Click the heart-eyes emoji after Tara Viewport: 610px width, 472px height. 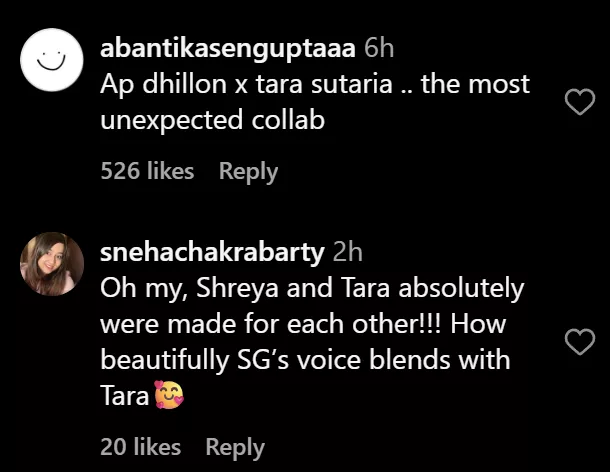[167, 397]
